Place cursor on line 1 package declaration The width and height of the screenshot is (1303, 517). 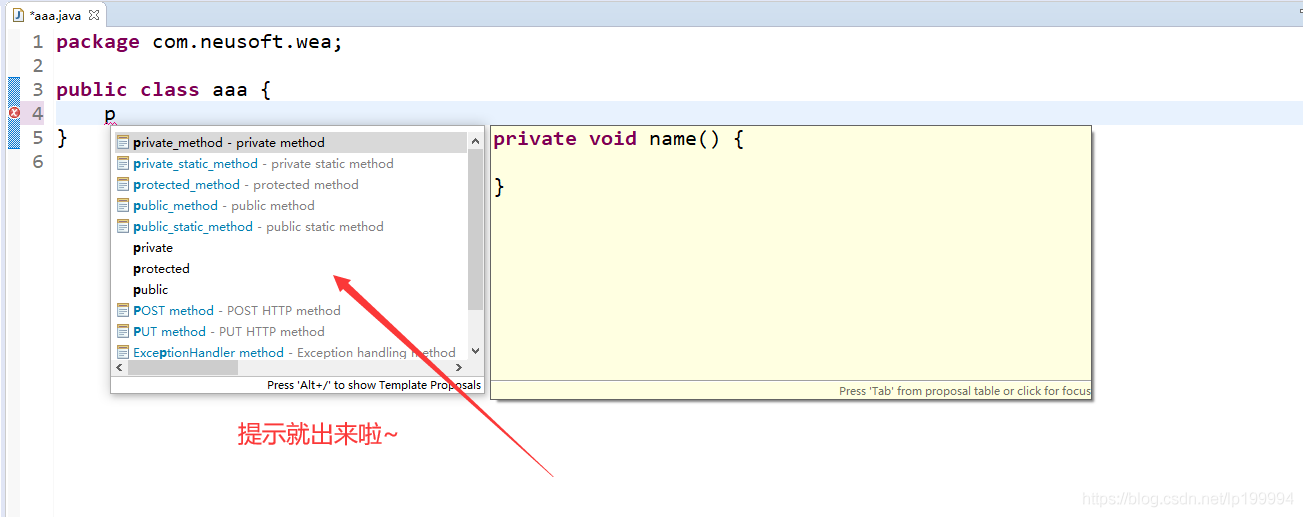tap(200, 42)
